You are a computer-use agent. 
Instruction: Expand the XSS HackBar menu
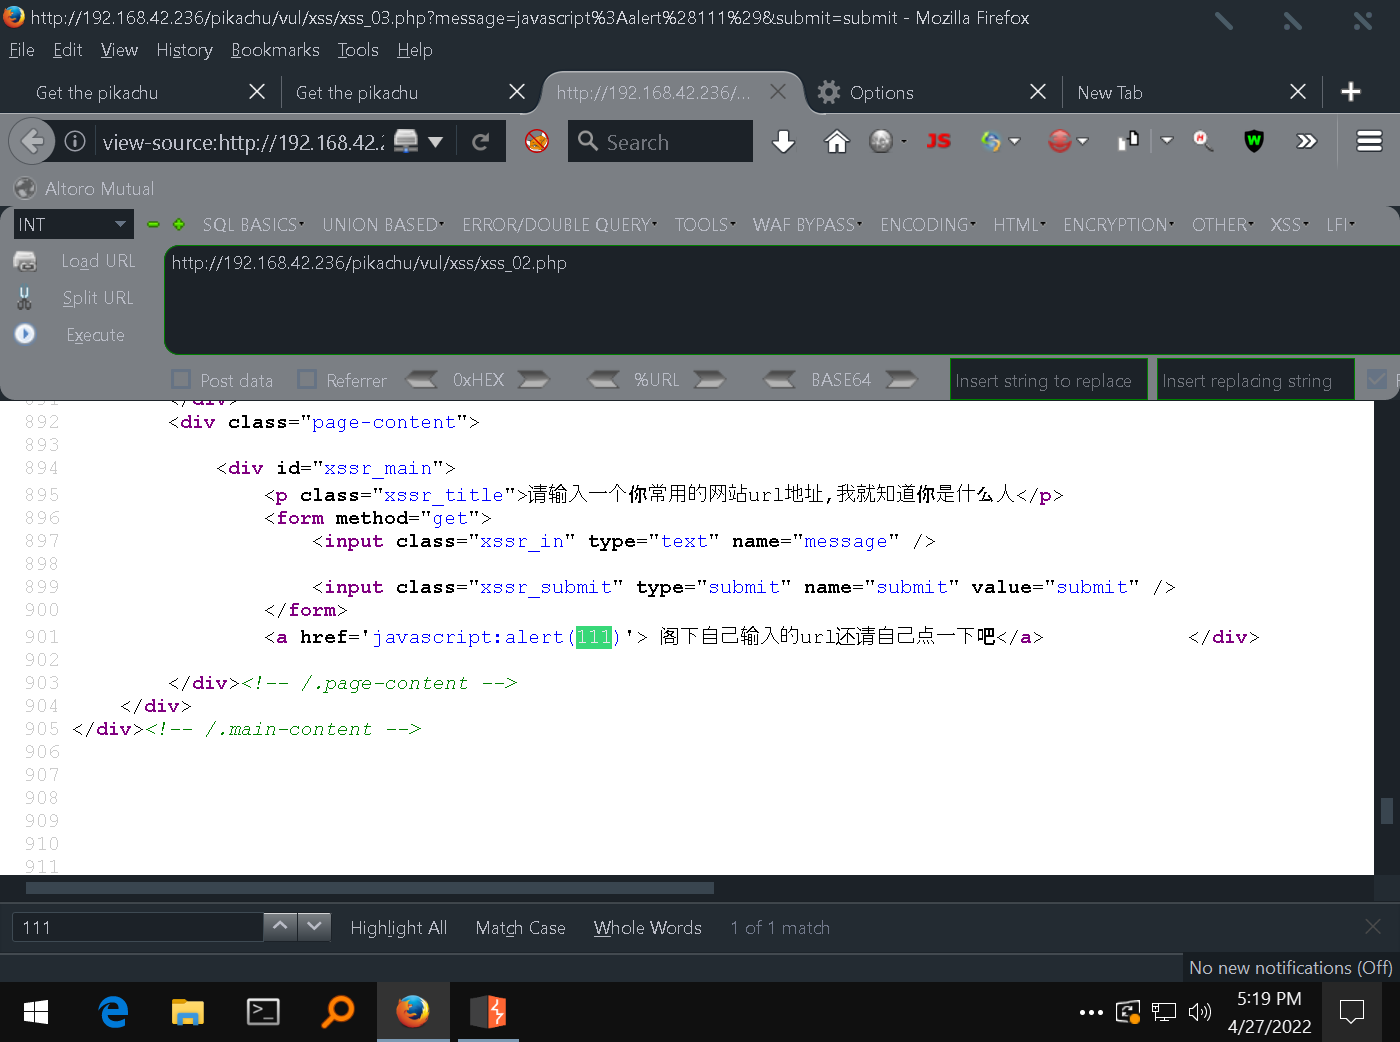coord(1289,225)
